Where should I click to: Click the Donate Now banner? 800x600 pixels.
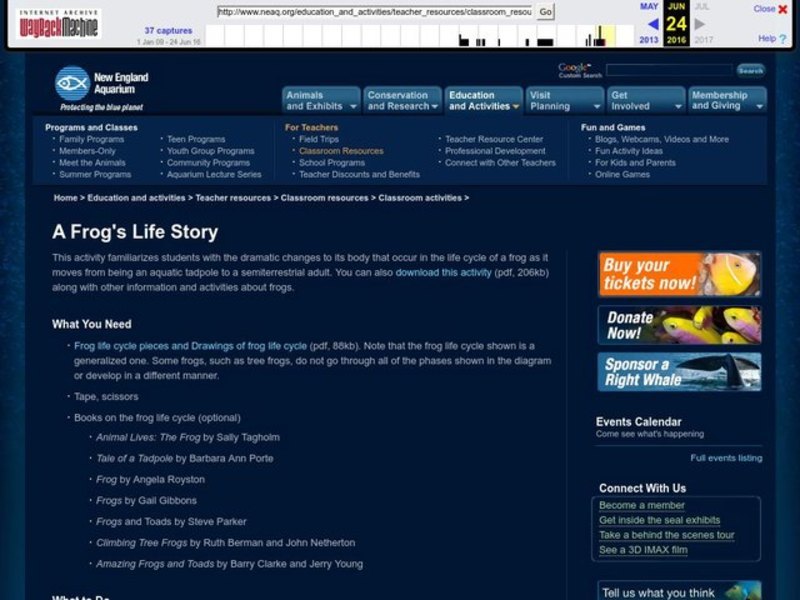pyautogui.click(x=678, y=326)
